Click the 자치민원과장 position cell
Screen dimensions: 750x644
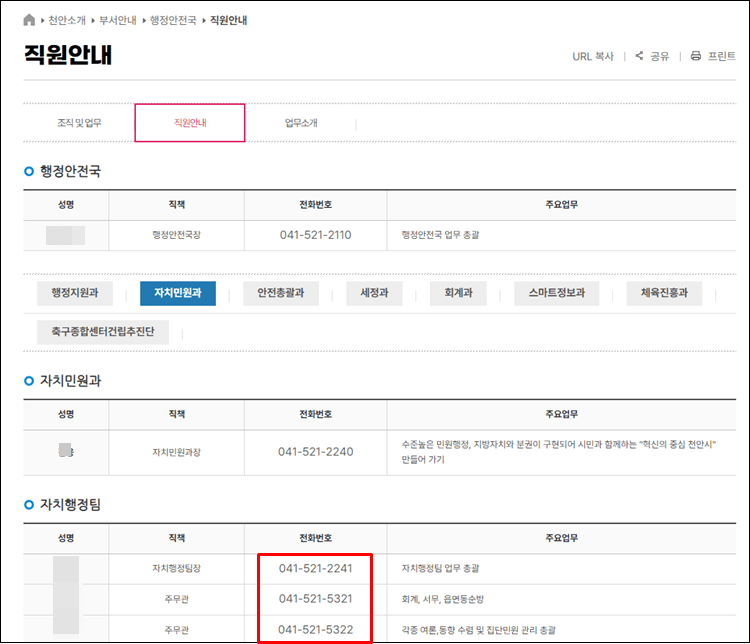176,452
